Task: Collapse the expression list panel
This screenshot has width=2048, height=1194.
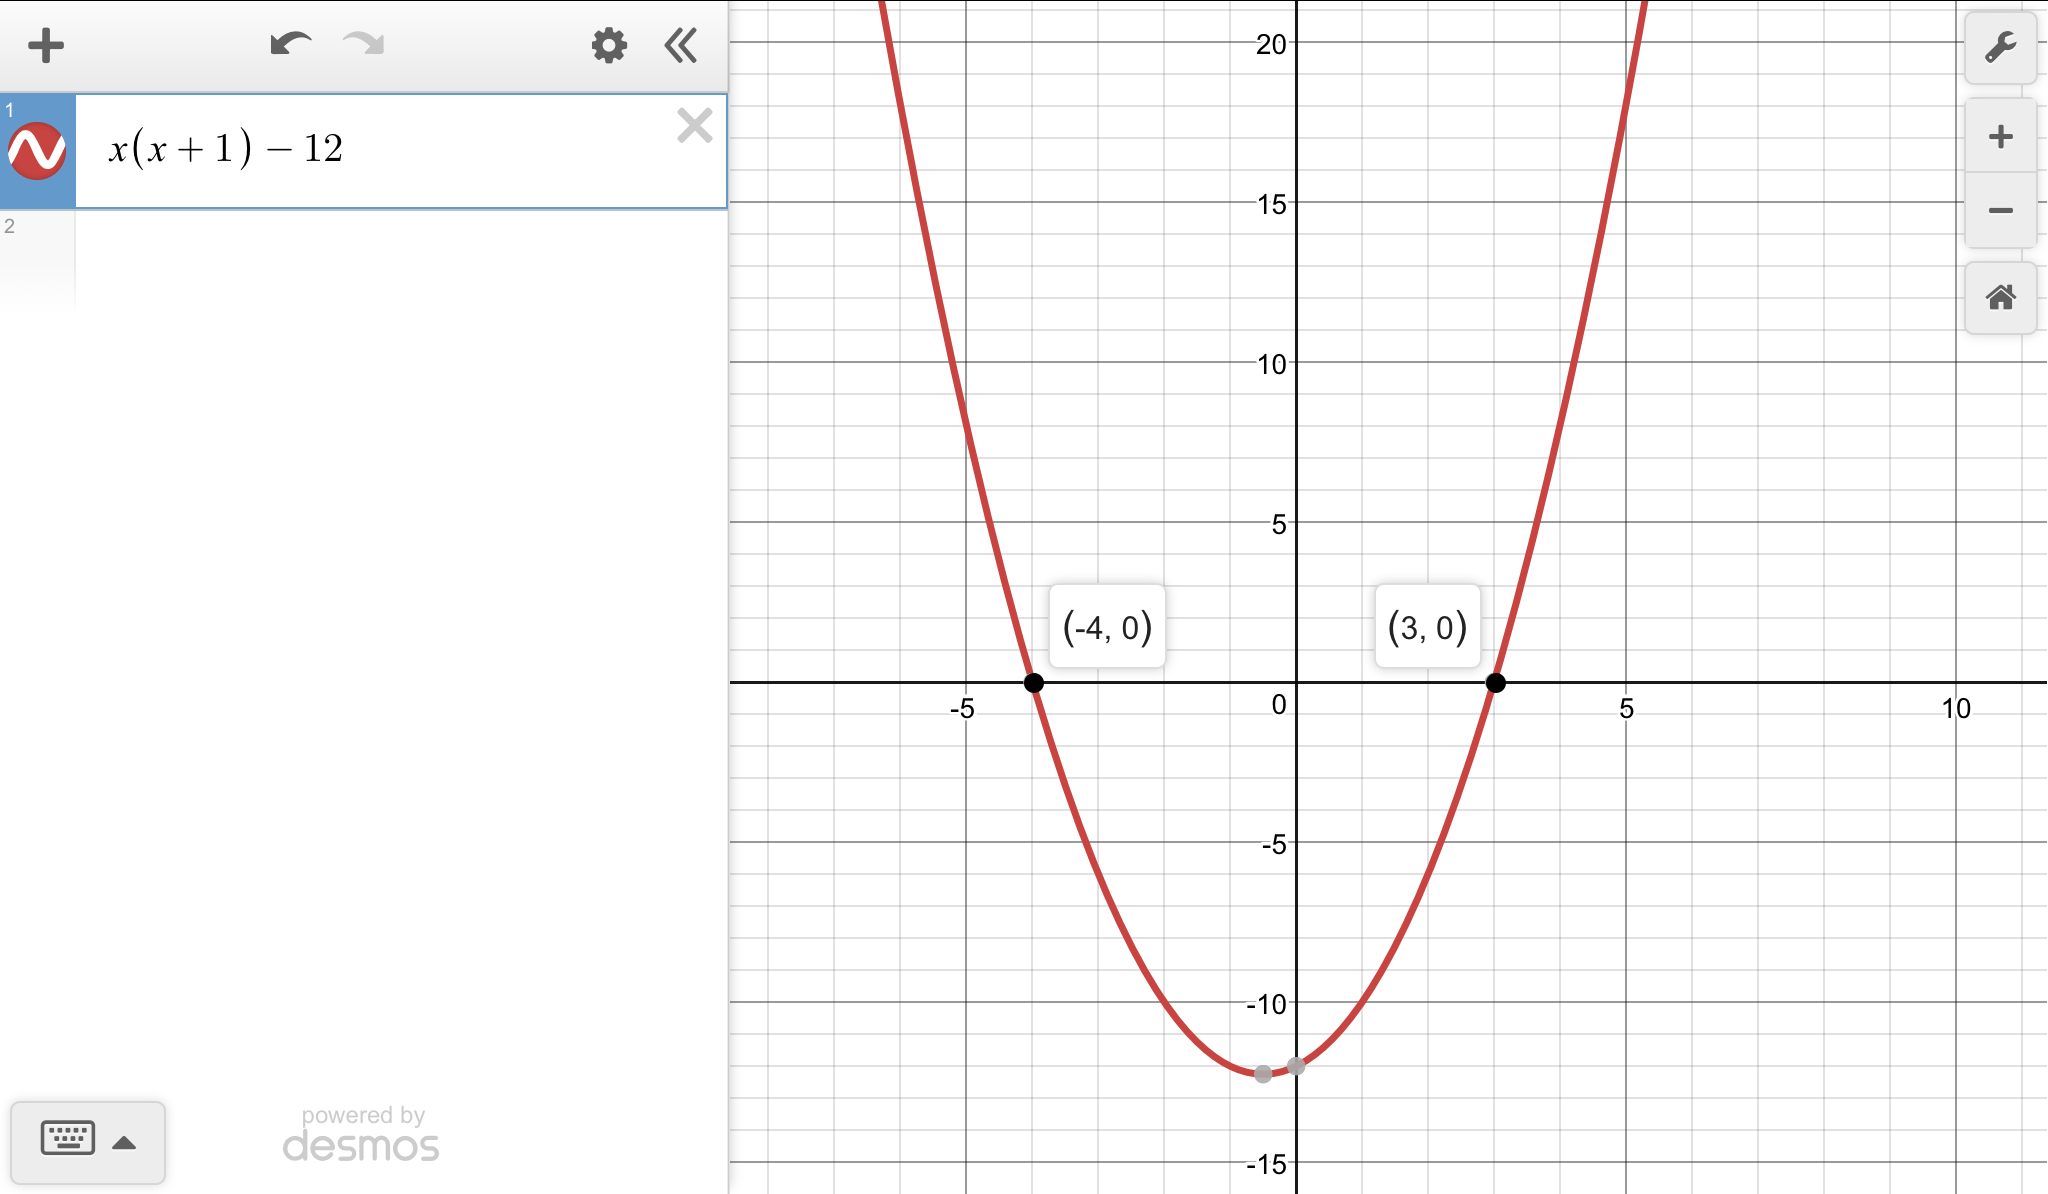Action: pyautogui.click(x=681, y=45)
